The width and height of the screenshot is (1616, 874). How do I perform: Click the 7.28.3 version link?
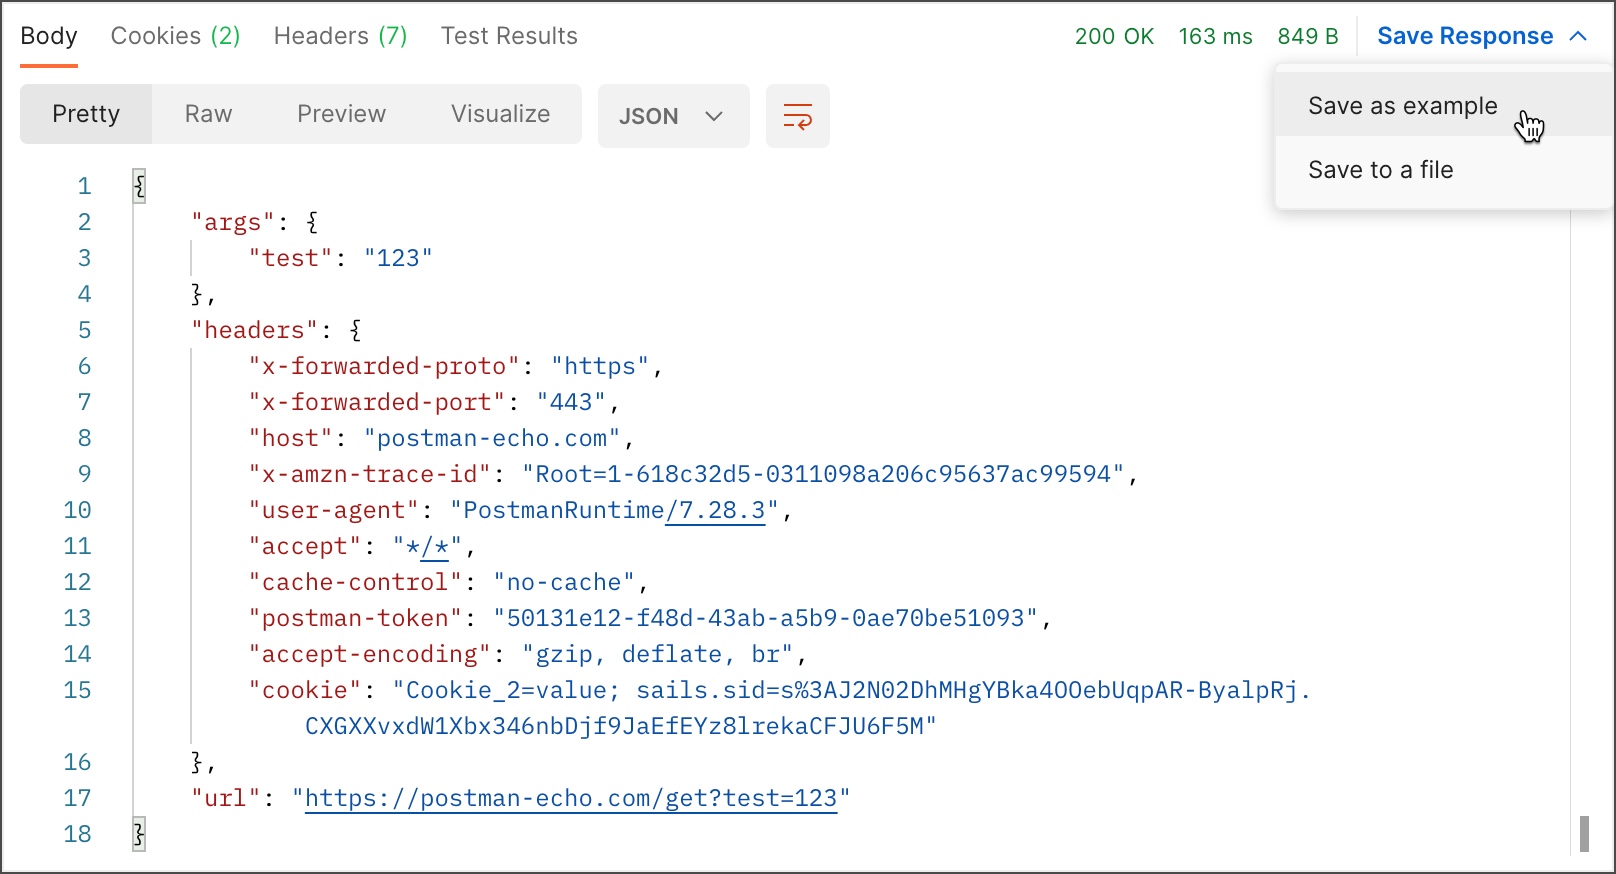coord(721,510)
